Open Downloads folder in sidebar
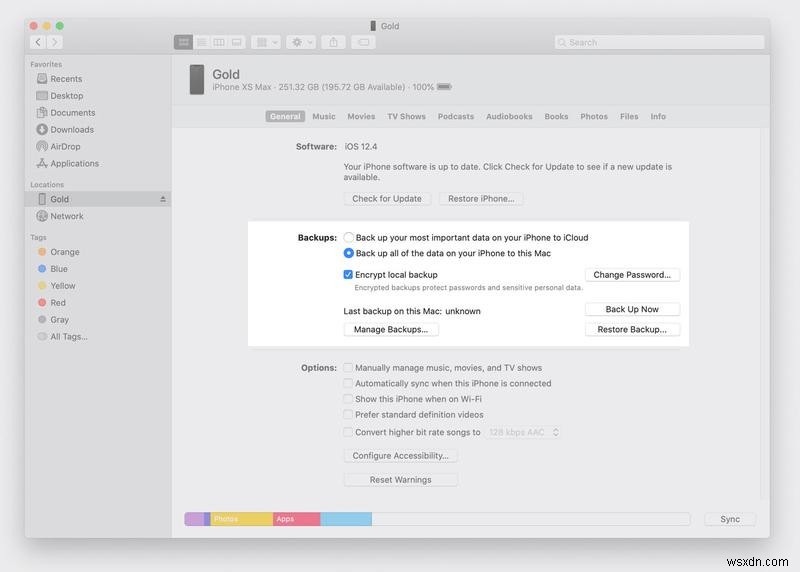 71,129
